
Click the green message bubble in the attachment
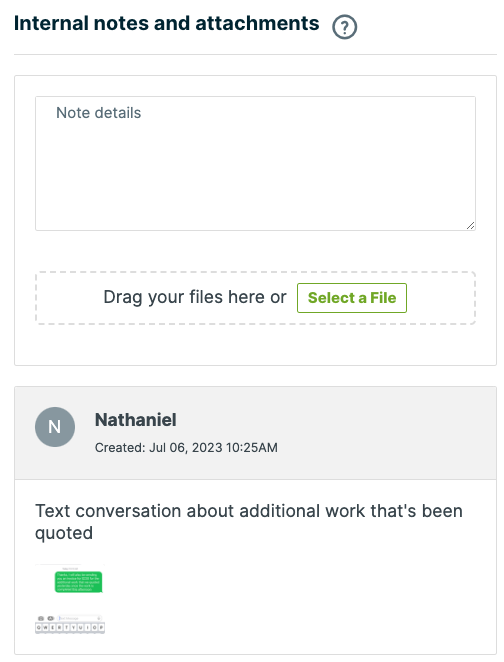pyautogui.click(x=79, y=582)
